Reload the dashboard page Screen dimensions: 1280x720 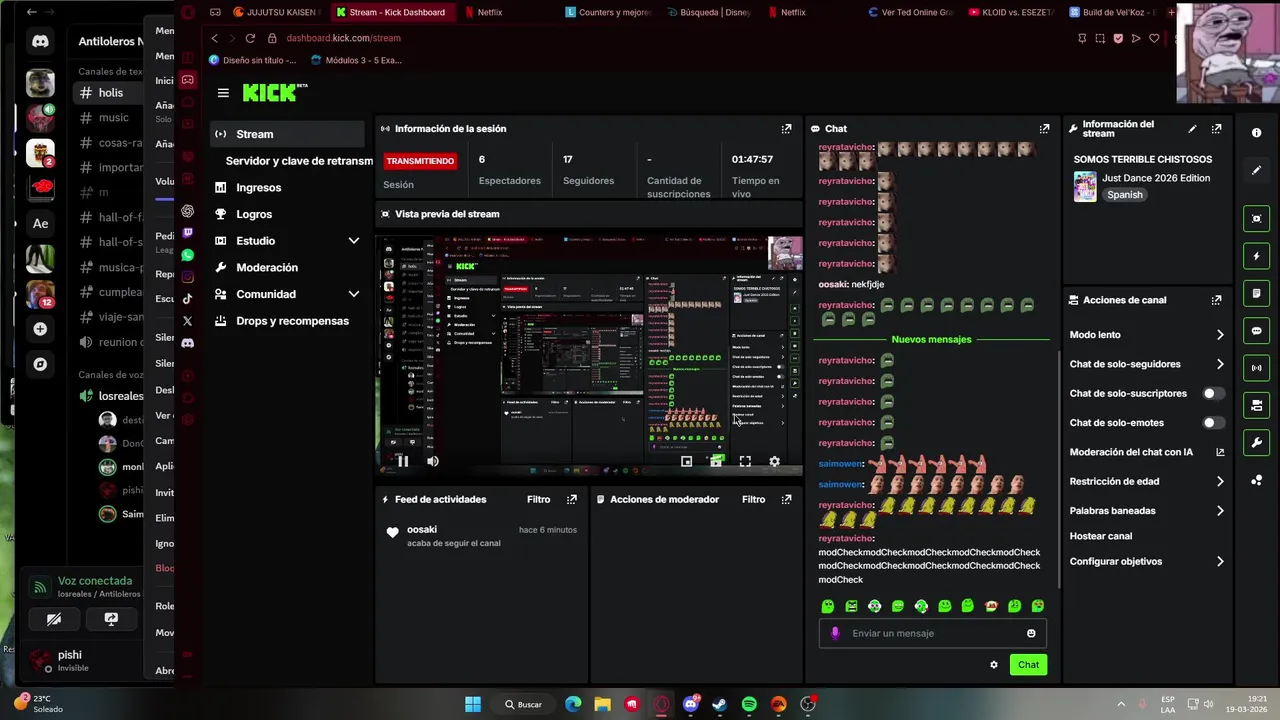point(250,38)
